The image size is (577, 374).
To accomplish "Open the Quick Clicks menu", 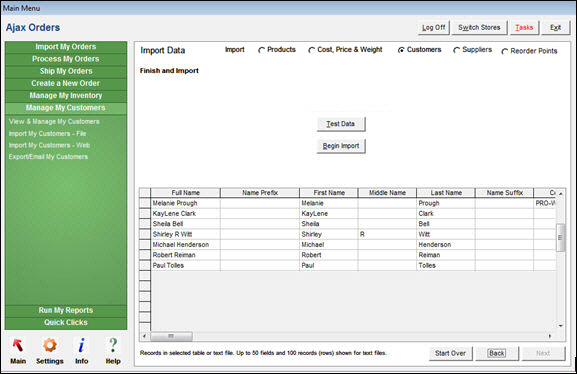I will click(66, 322).
